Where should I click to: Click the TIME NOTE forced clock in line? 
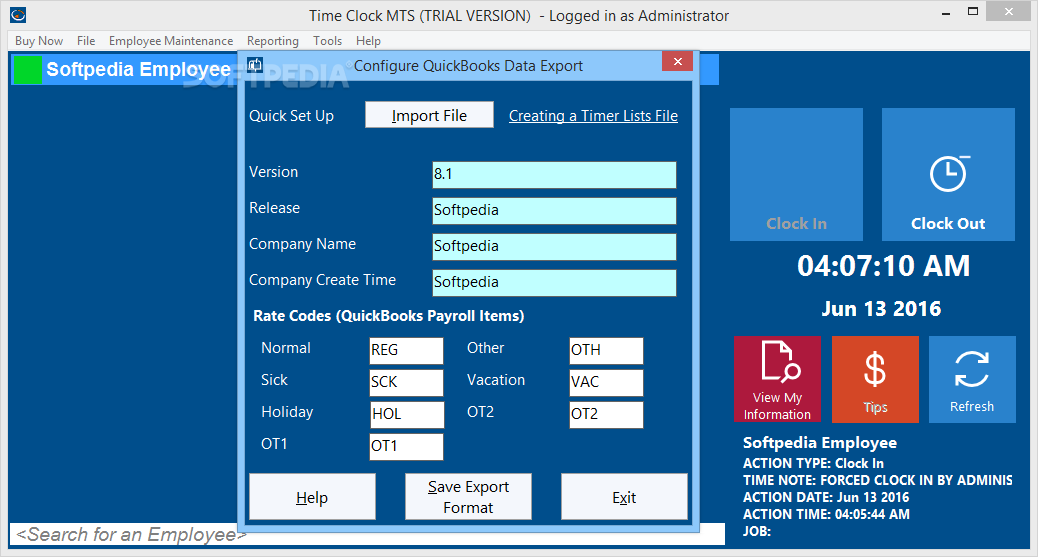[x=878, y=480]
